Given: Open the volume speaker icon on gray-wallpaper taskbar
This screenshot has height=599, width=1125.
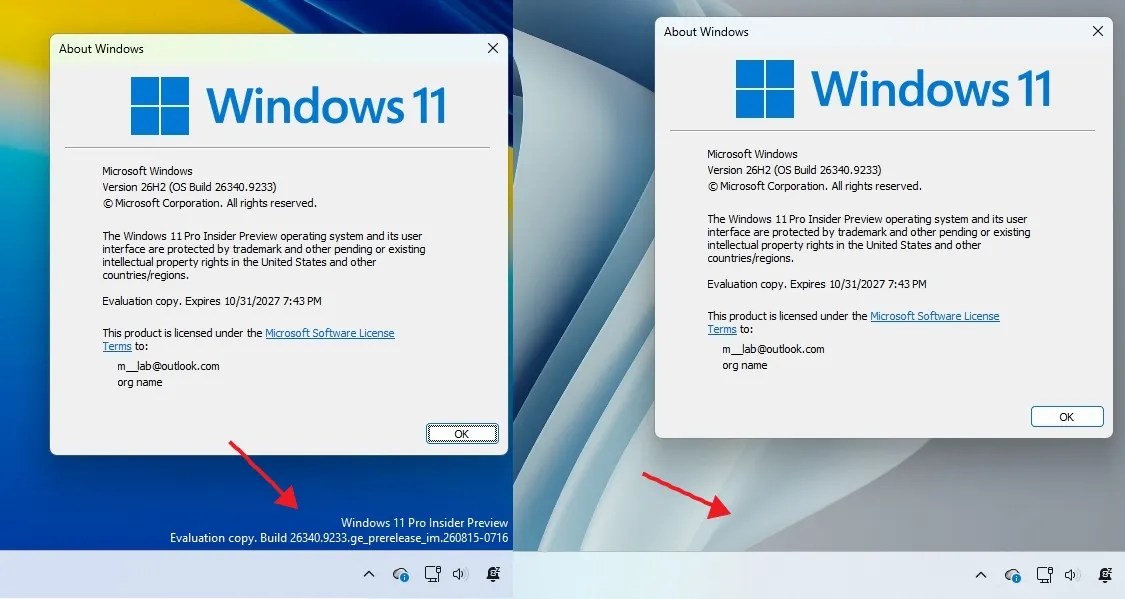Looking at the screenshot, I should click(x=1072, y=575).
